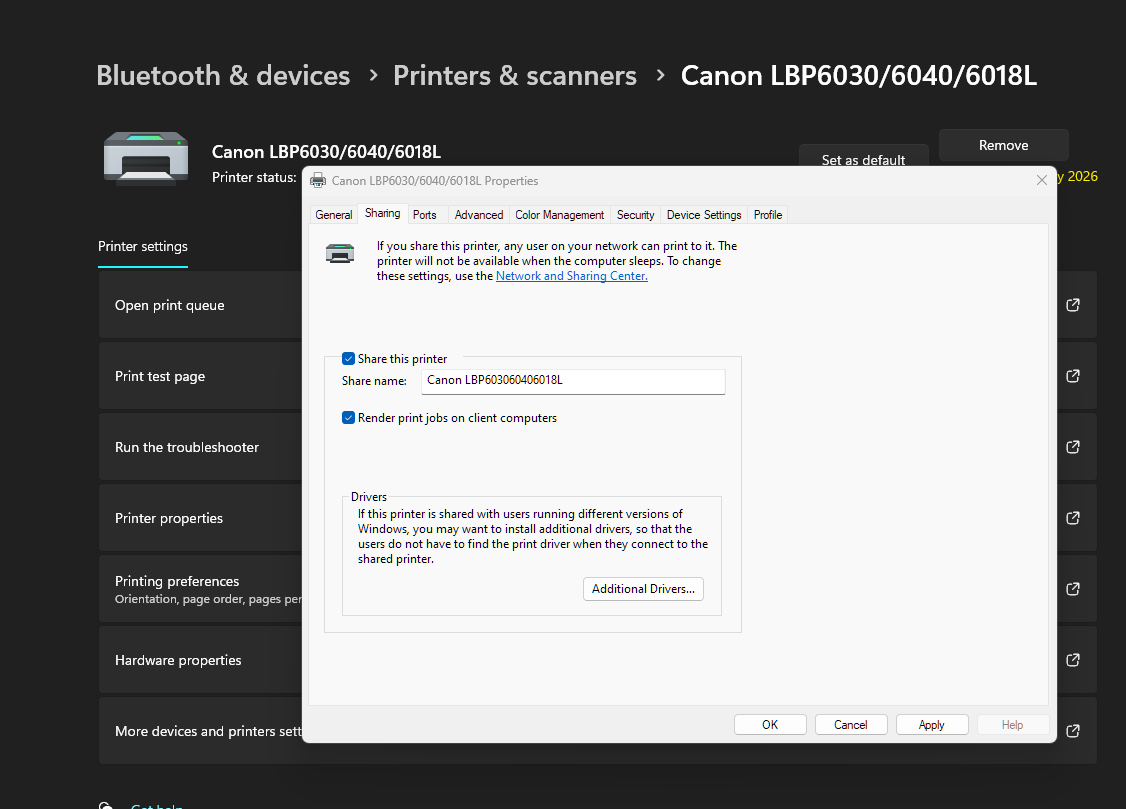Click the Set as default button
This screenshot has width=1126, height=809.
pos(863,157)
